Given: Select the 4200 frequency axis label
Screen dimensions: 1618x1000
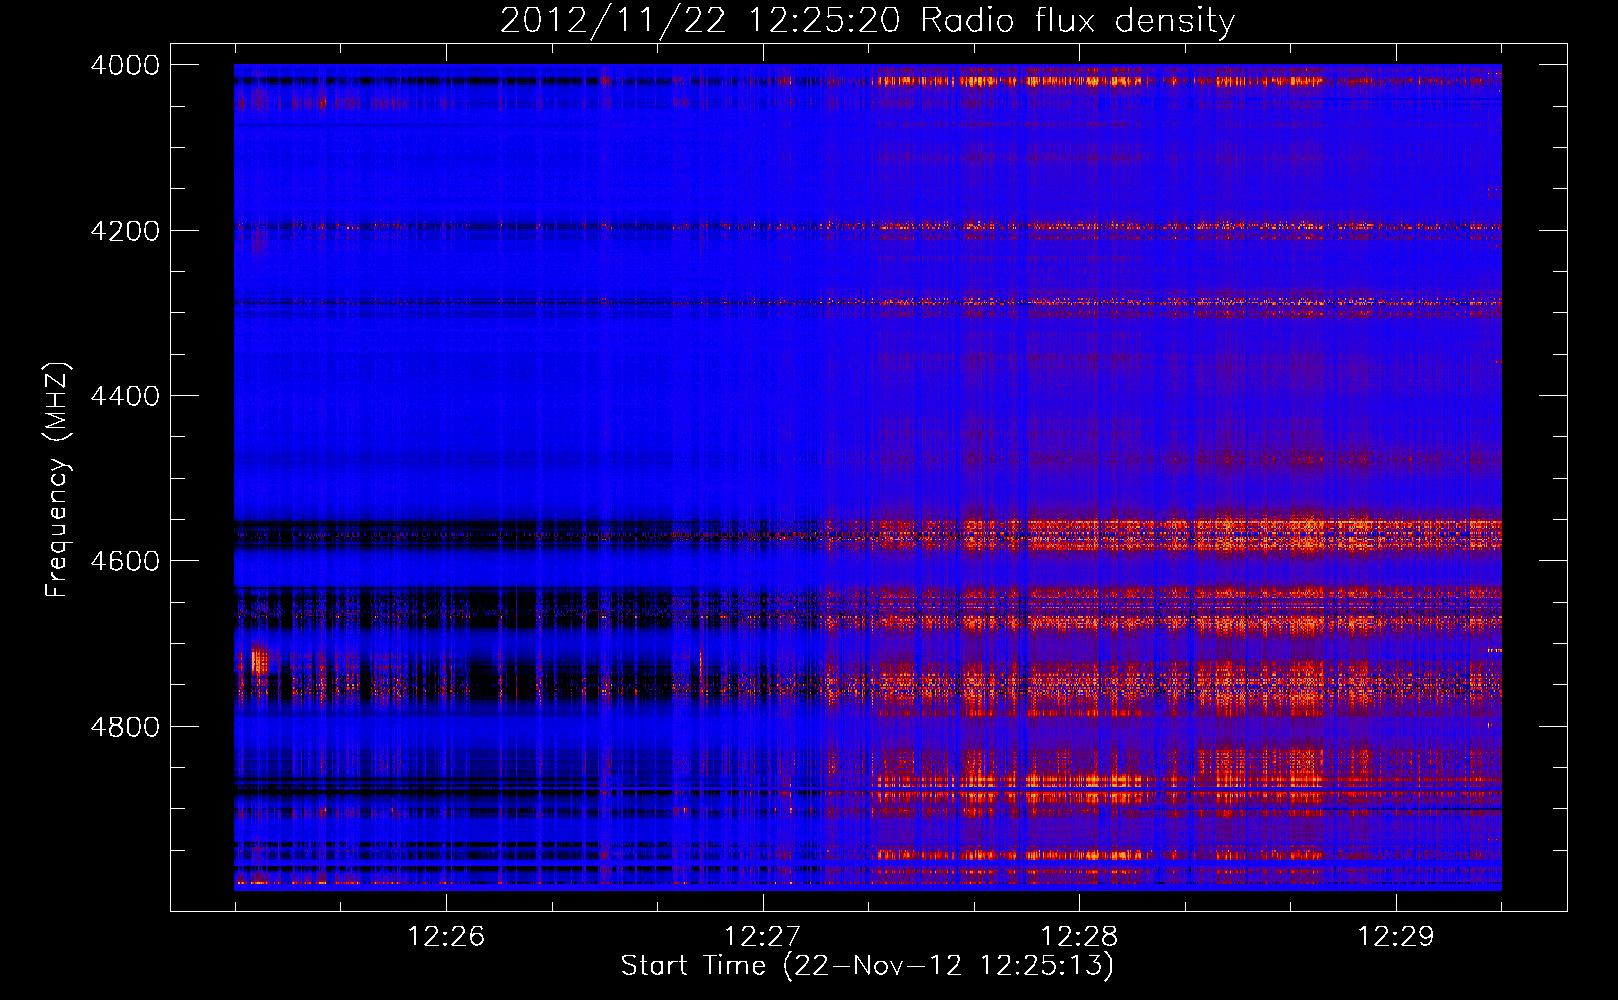Looking at the screenshot, I should pos(125,231).
